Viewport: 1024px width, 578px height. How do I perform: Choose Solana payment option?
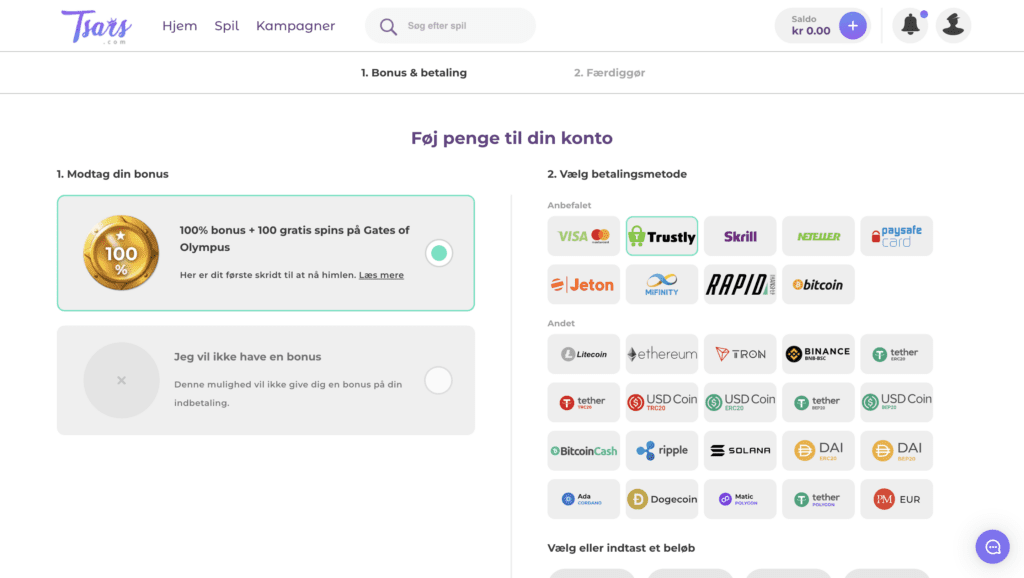click(740, 451)
